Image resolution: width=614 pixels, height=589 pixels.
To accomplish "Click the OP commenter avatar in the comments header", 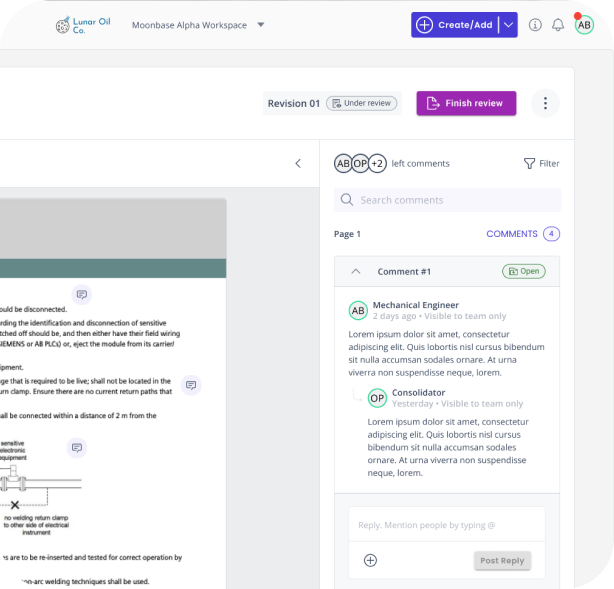I will coord(360,163).
